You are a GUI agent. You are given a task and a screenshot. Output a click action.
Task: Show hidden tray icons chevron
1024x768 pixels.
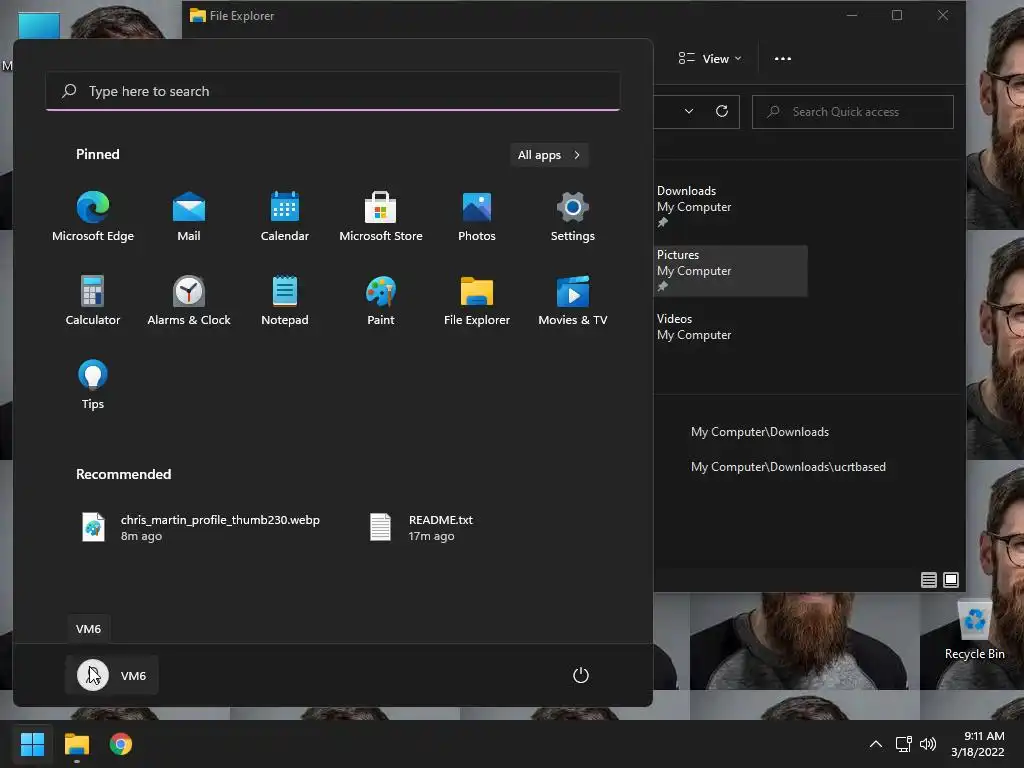tap(876, 744)
